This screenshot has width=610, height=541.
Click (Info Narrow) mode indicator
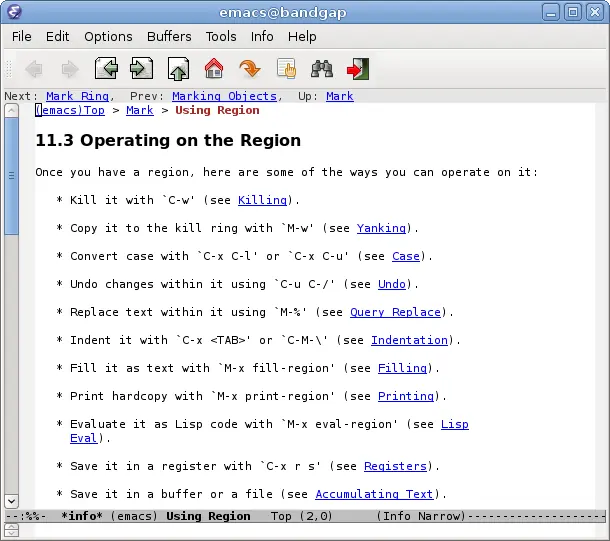pyautogui.click(x=421, y=516)
